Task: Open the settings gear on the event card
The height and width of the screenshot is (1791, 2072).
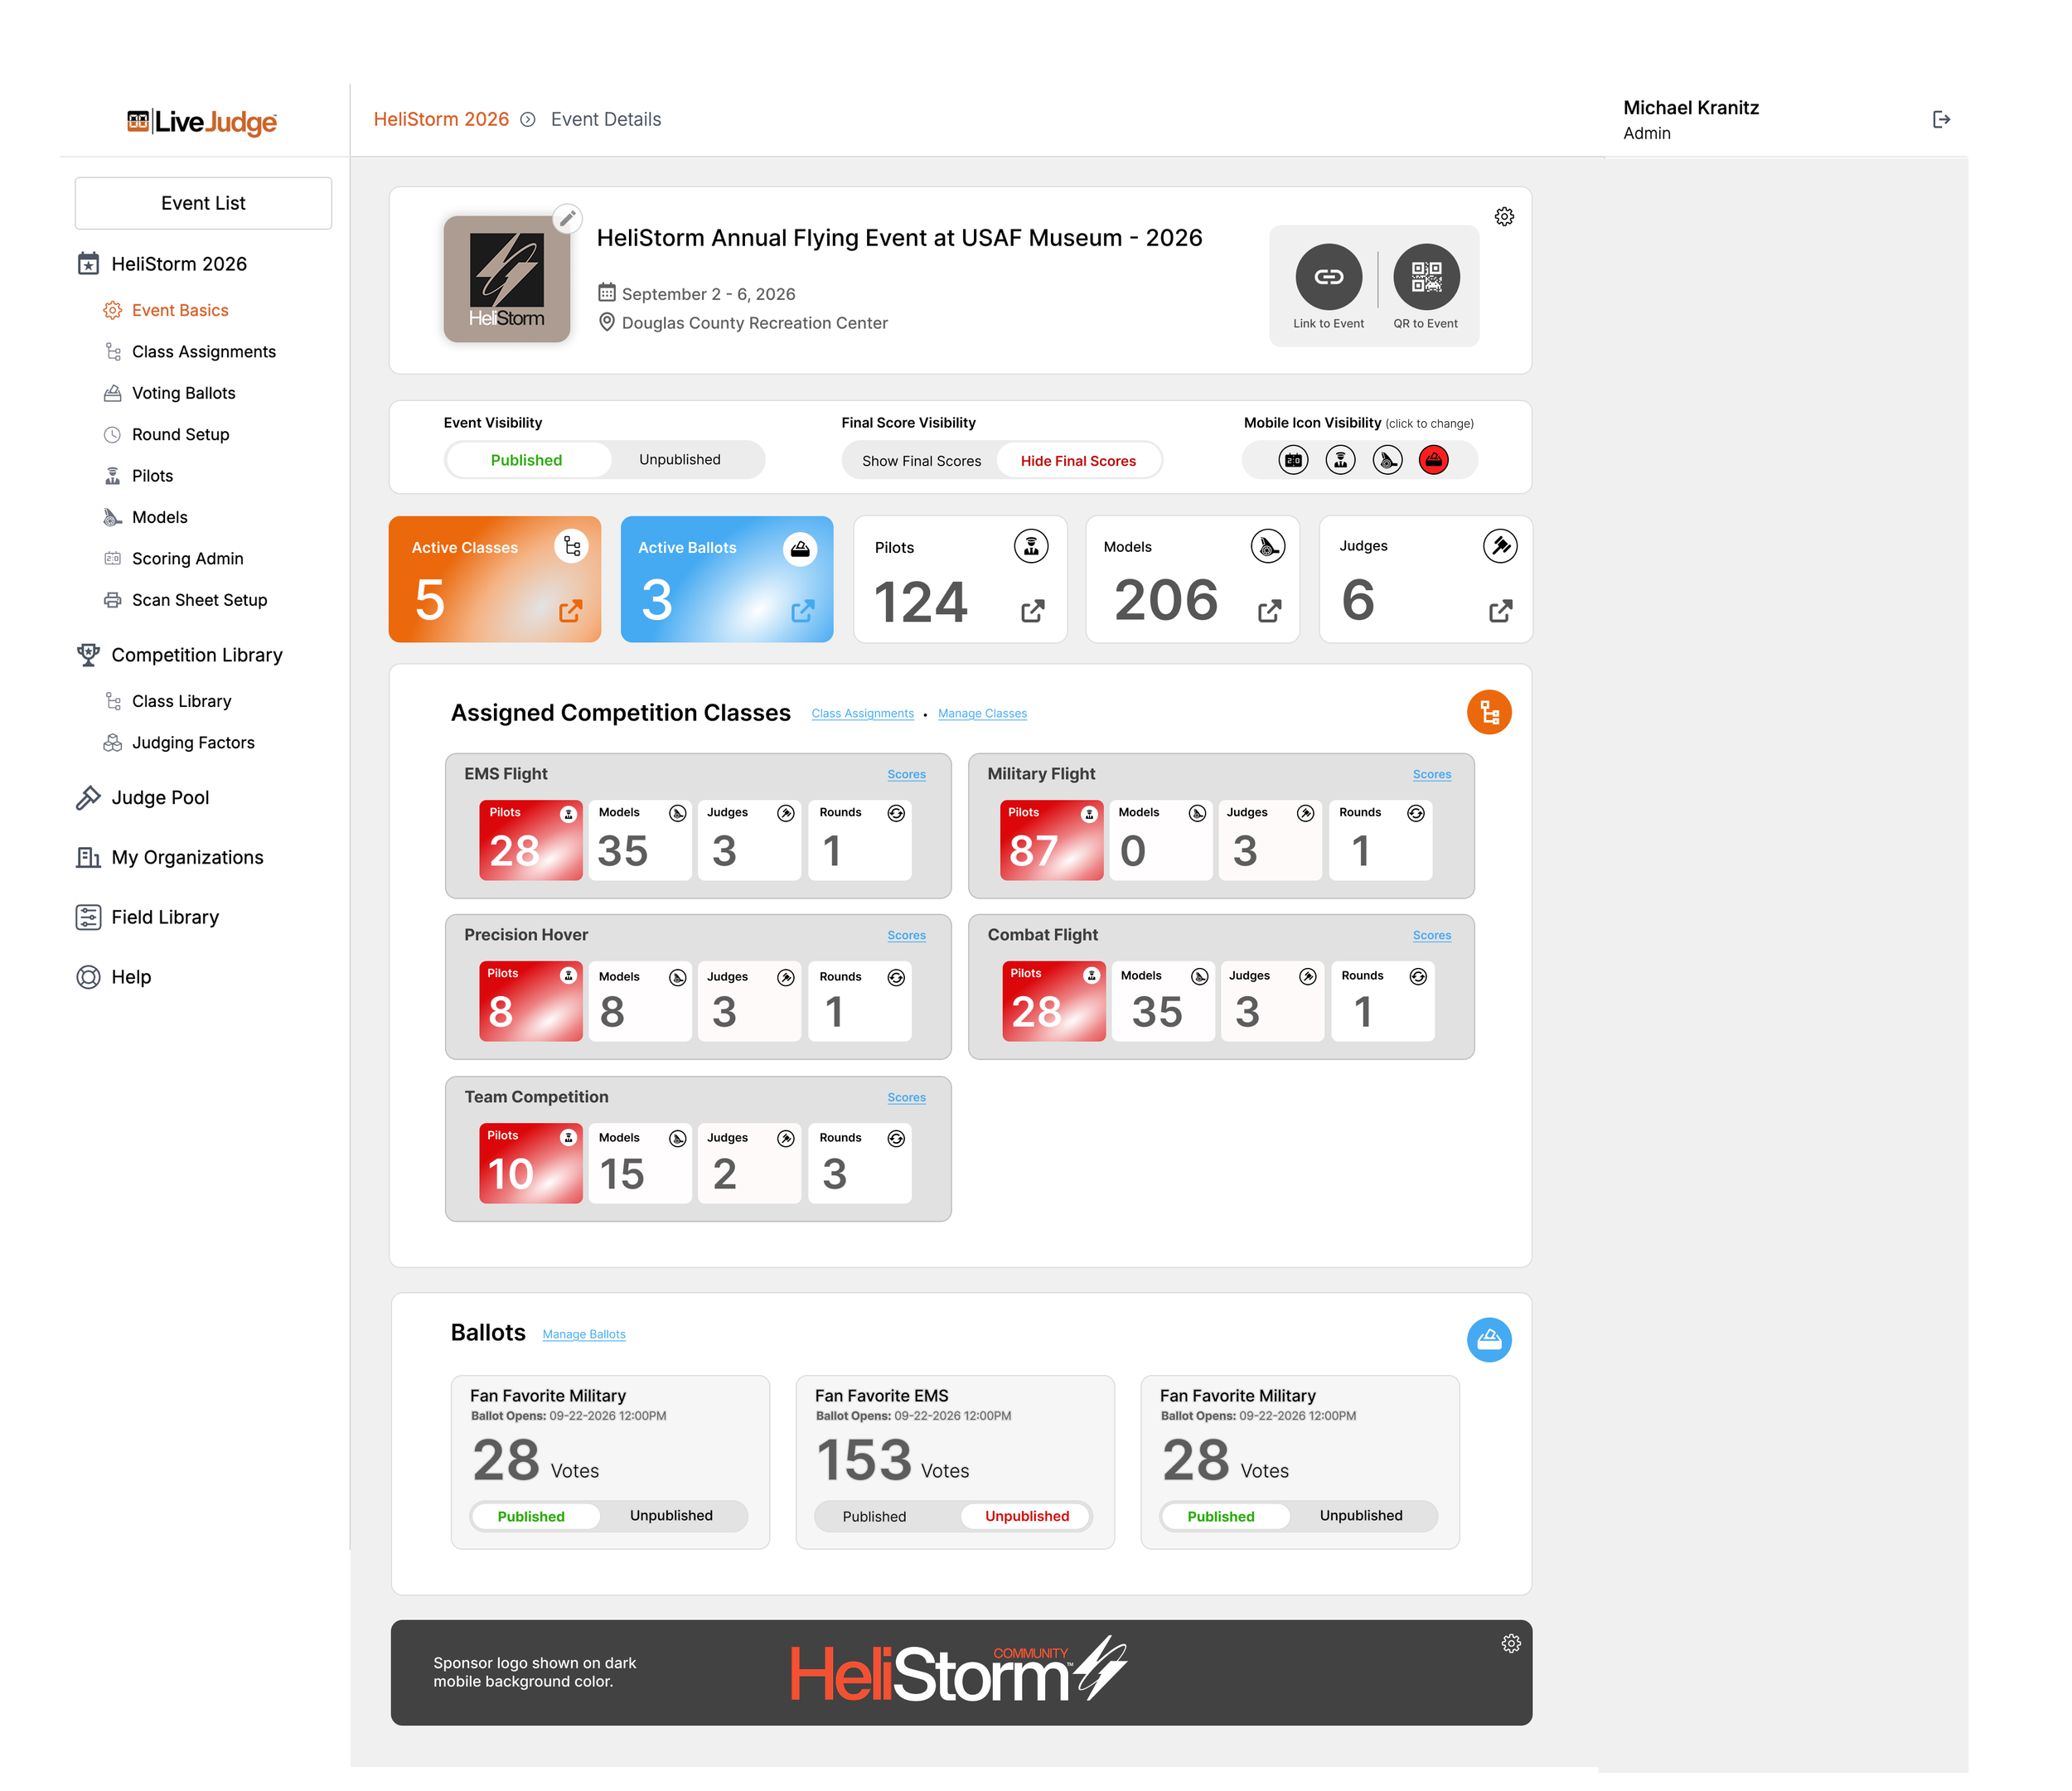Action: tap(1504, 216)
